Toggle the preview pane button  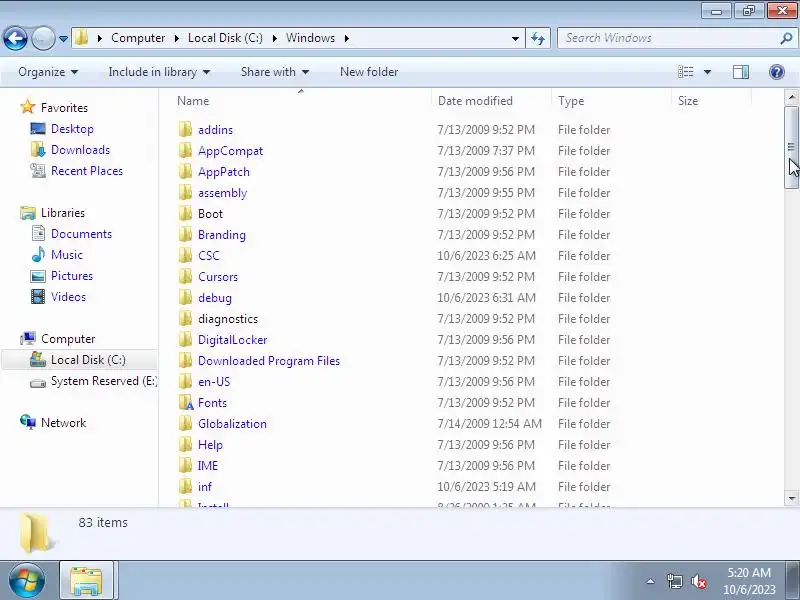(x=741, y=72)
